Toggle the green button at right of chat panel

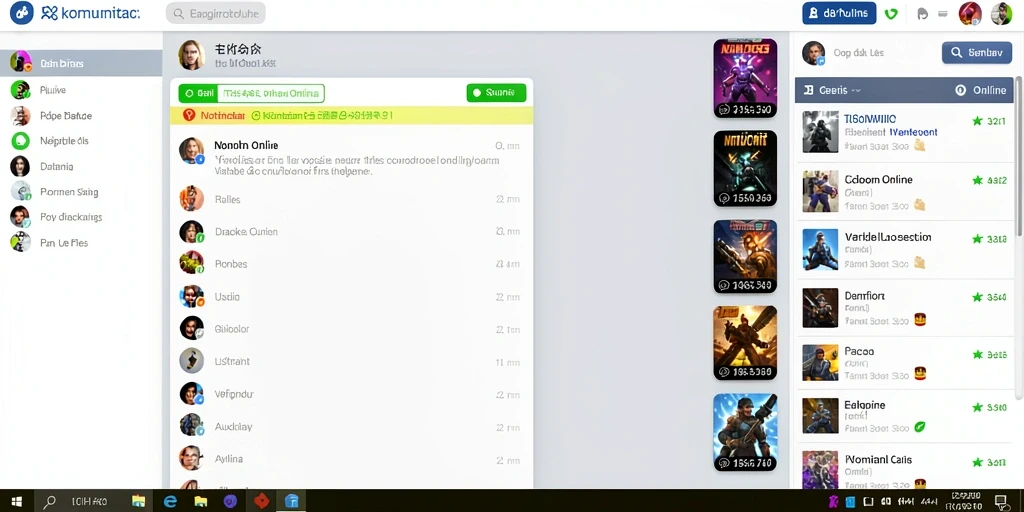[496, 93]
